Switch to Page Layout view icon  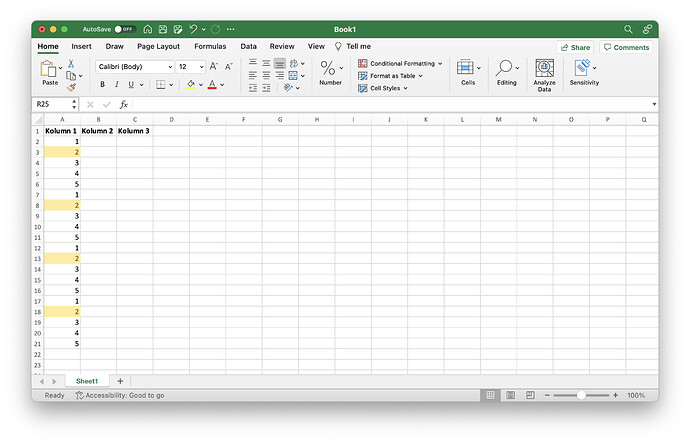click(510, 395)
